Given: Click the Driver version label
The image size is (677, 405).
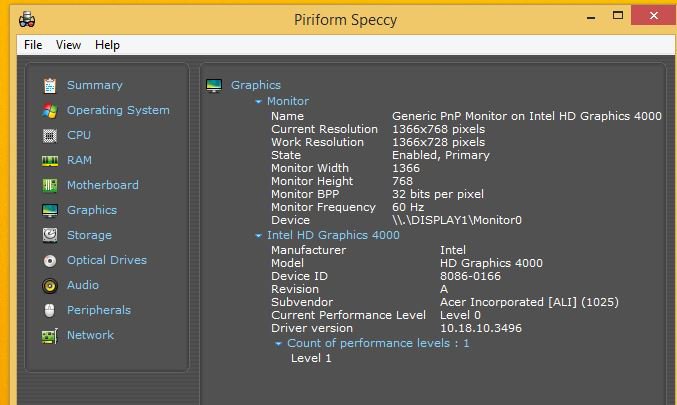Looking at the screenshot, I should [x=312, y=328].
